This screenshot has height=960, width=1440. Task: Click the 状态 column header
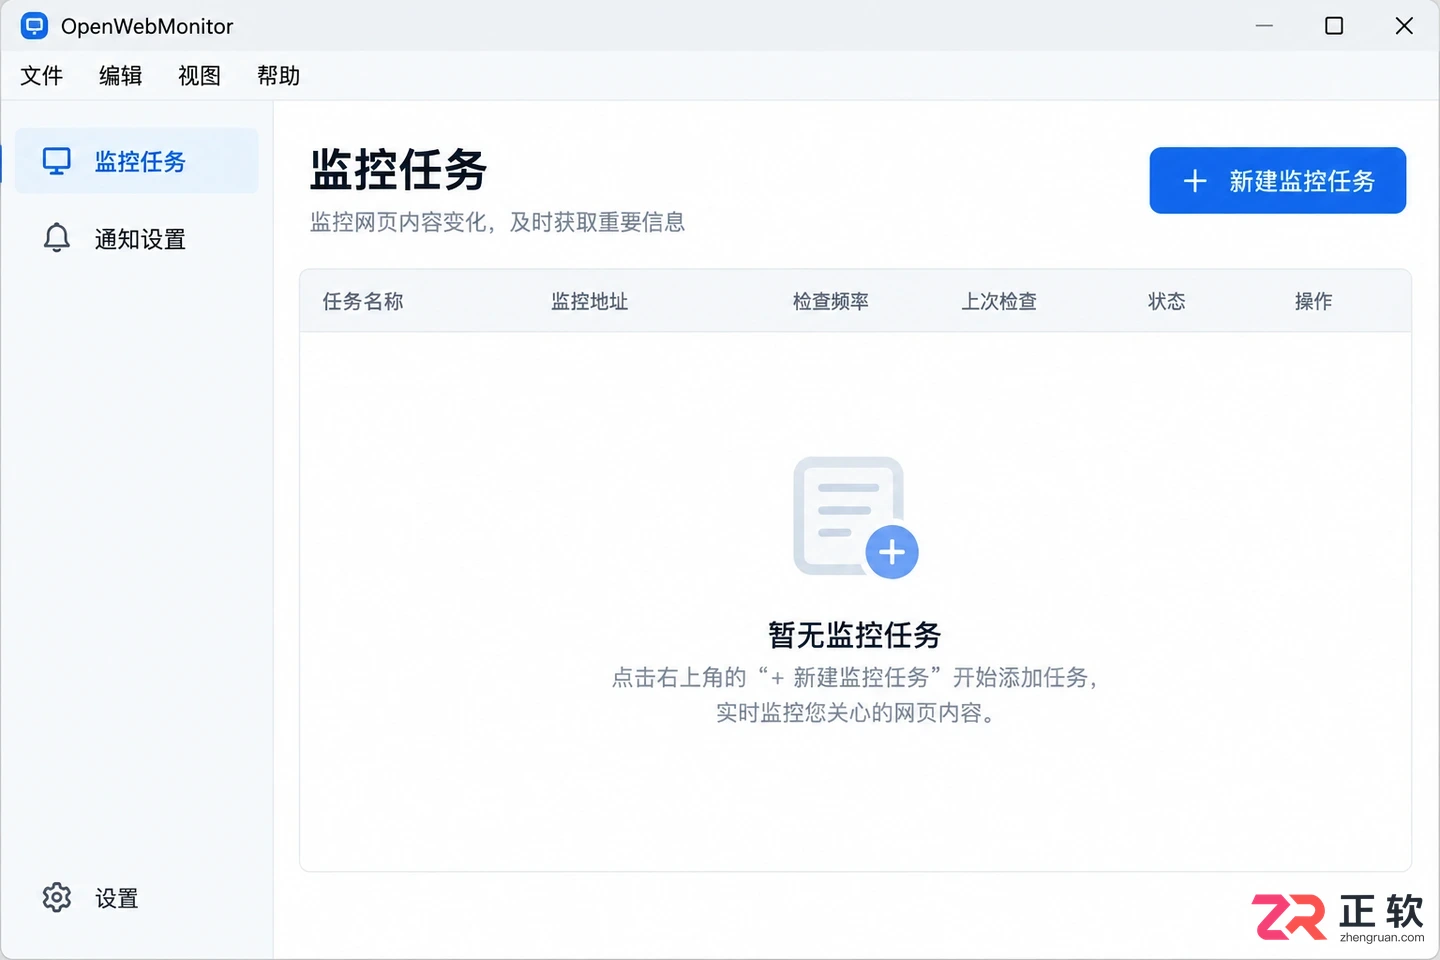click(1167, 302)
